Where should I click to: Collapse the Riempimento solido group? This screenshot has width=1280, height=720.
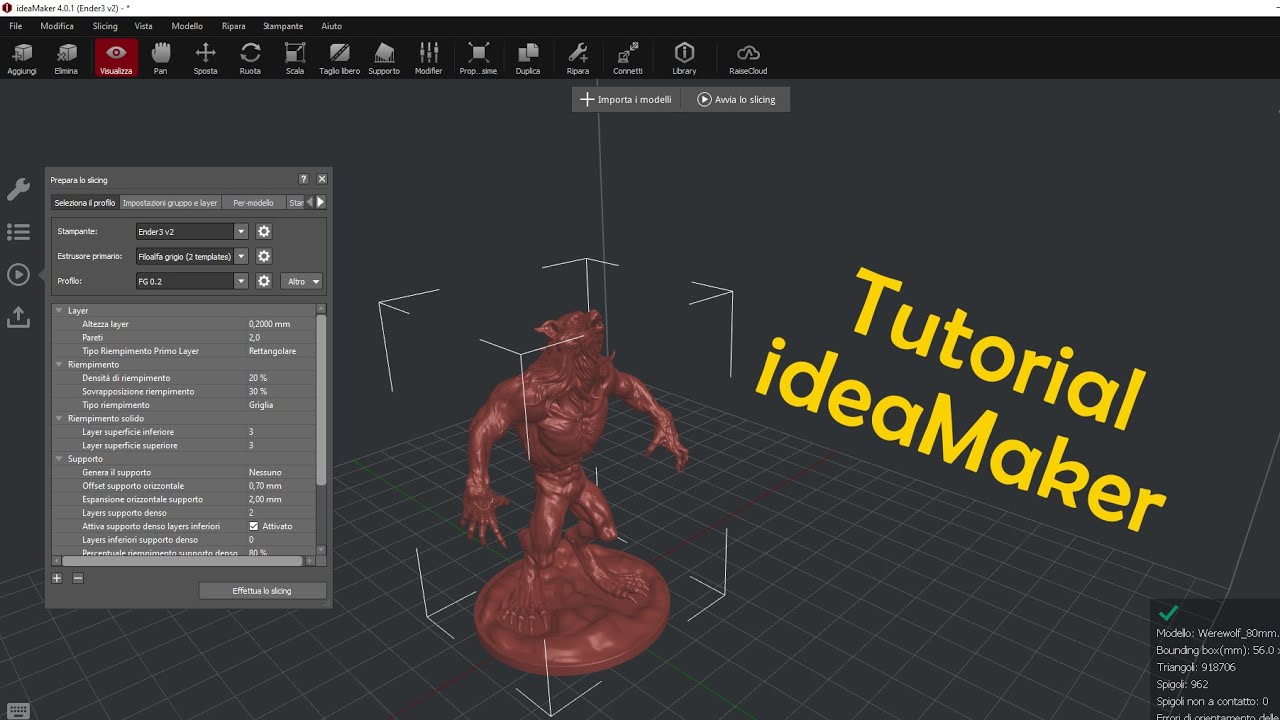(59, 418)
